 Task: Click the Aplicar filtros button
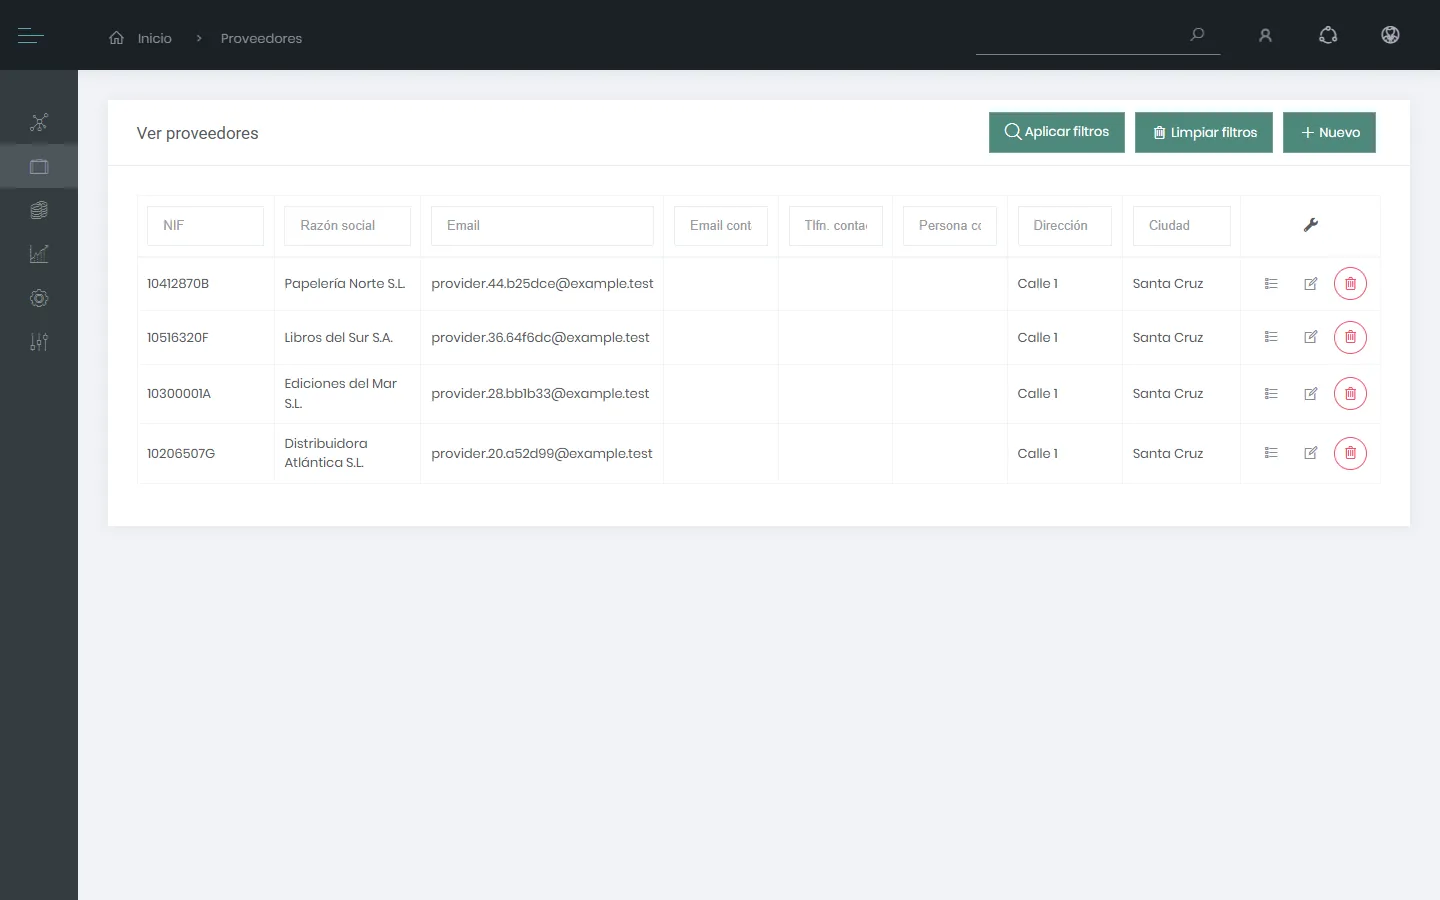[x=1057, y=132]
